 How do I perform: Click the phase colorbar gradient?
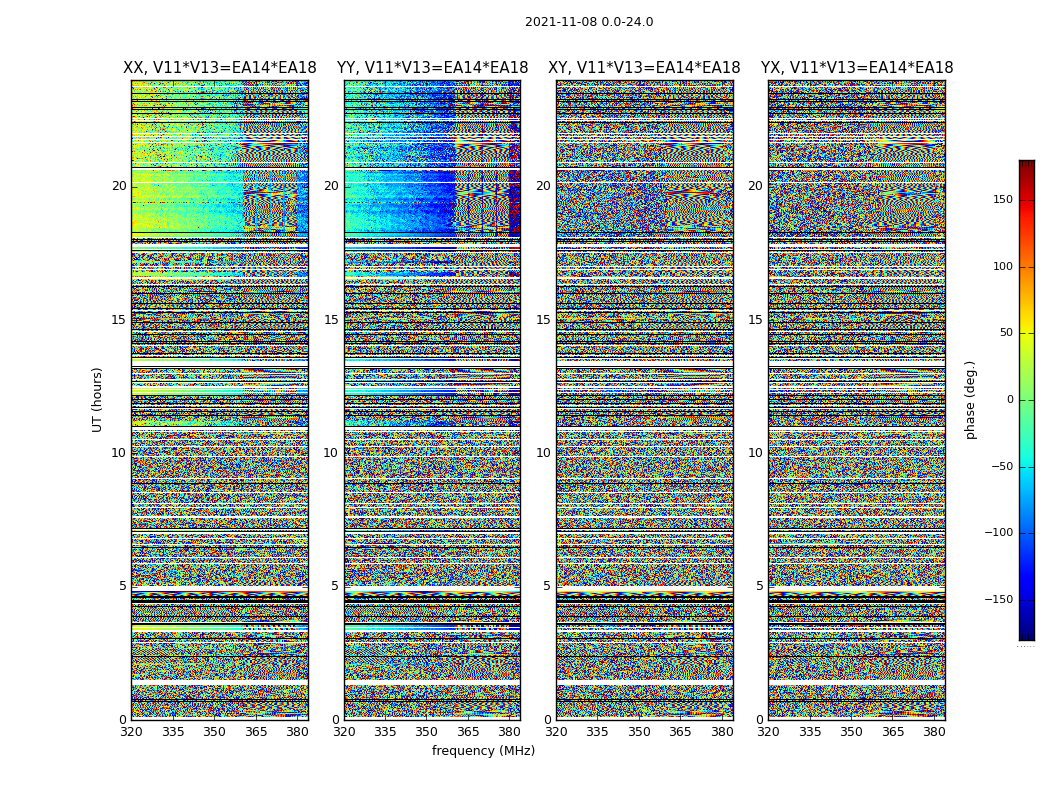tap(1027, 400)
